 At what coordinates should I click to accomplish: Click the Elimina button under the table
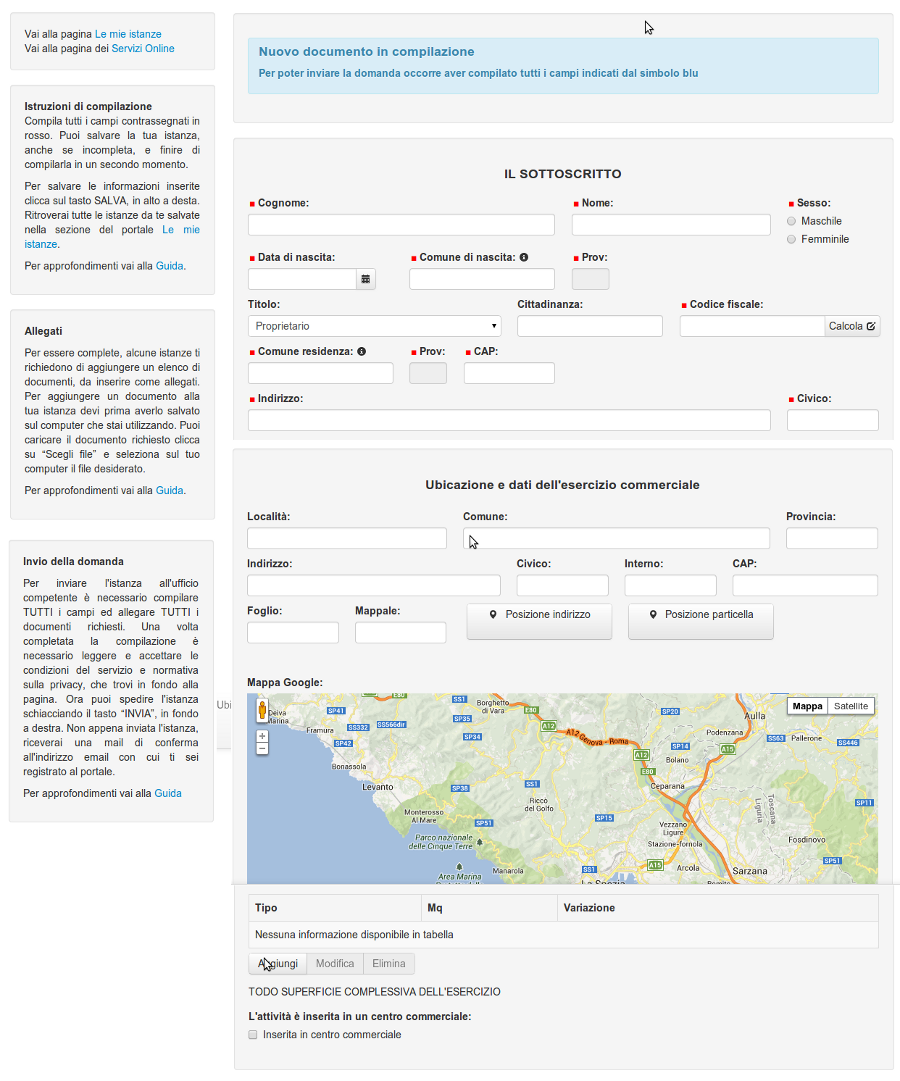(x=389, y=964)
